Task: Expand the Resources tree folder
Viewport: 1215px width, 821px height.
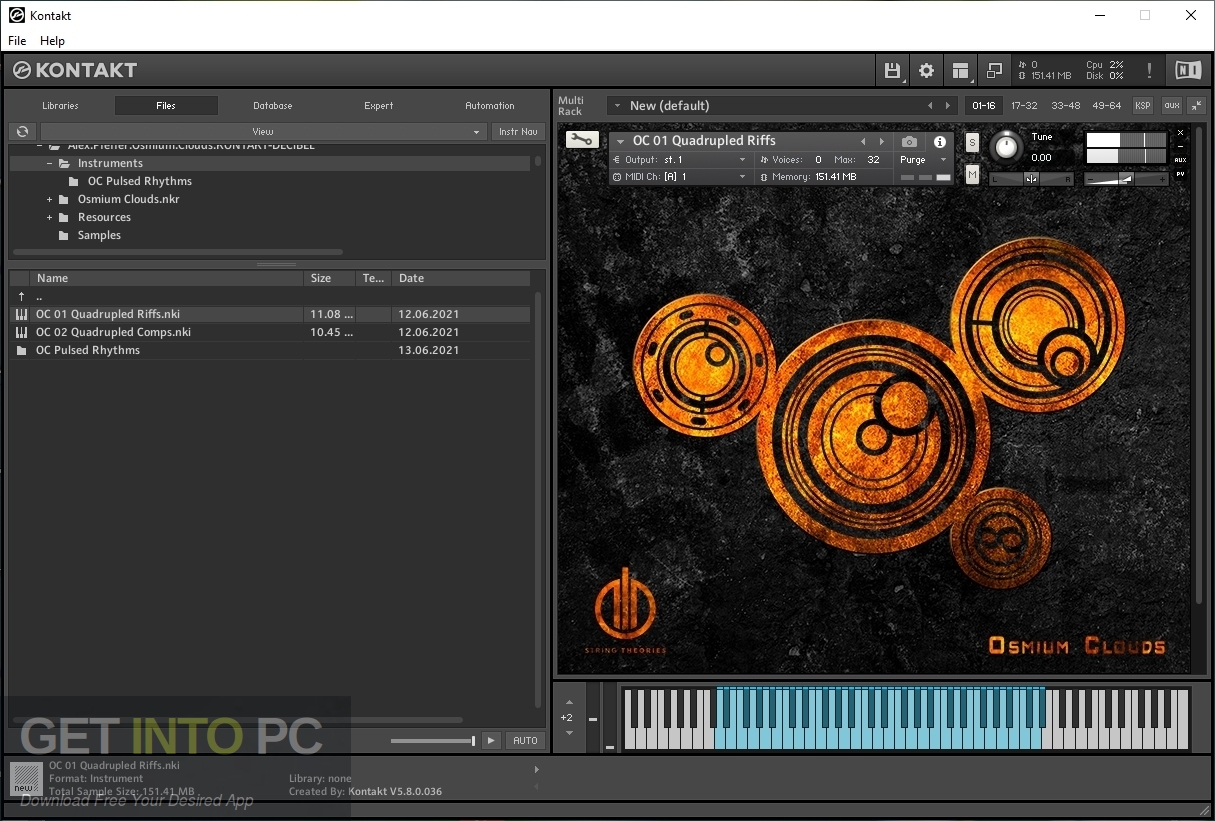Action: coord(49,217)
